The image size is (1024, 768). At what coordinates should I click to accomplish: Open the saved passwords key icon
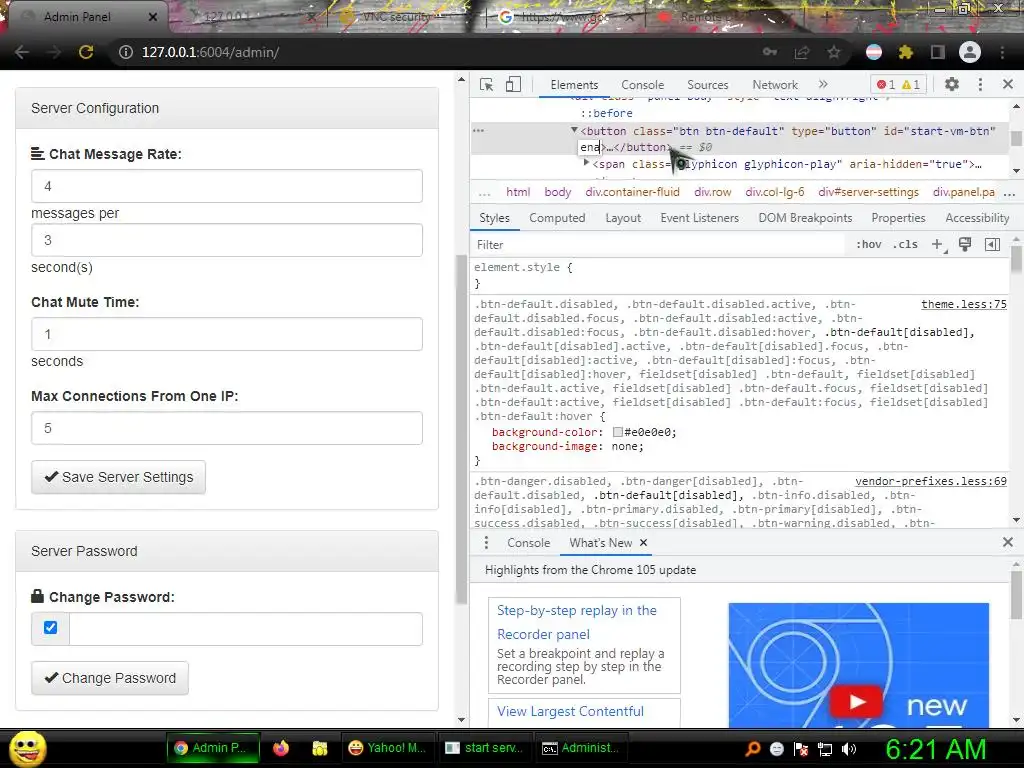[x=770, y=52]
